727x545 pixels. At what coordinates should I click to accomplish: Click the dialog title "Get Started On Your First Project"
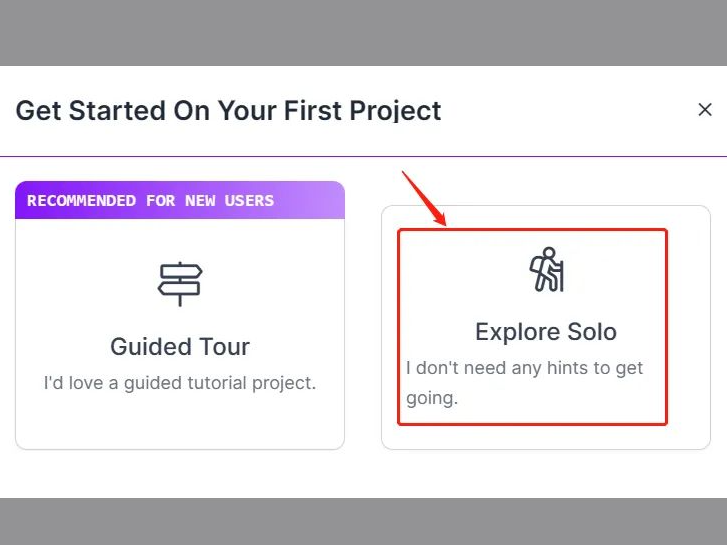point(228,110)
